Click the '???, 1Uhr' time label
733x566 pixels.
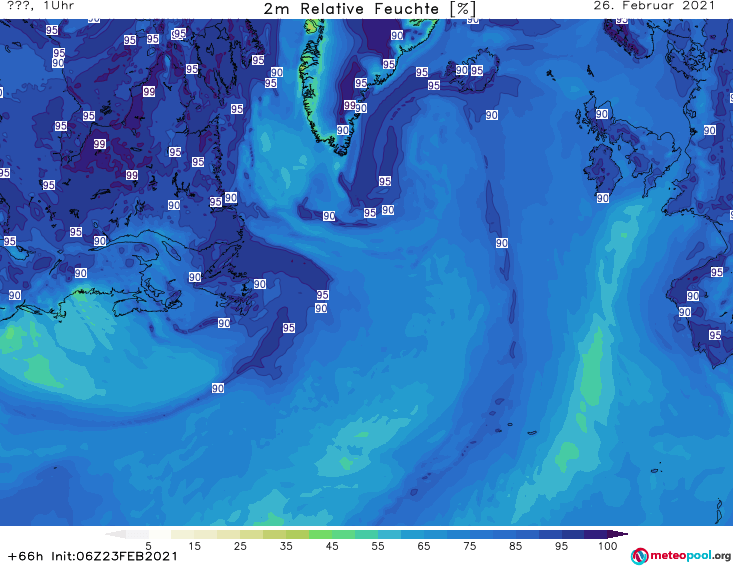click(41, 6)
